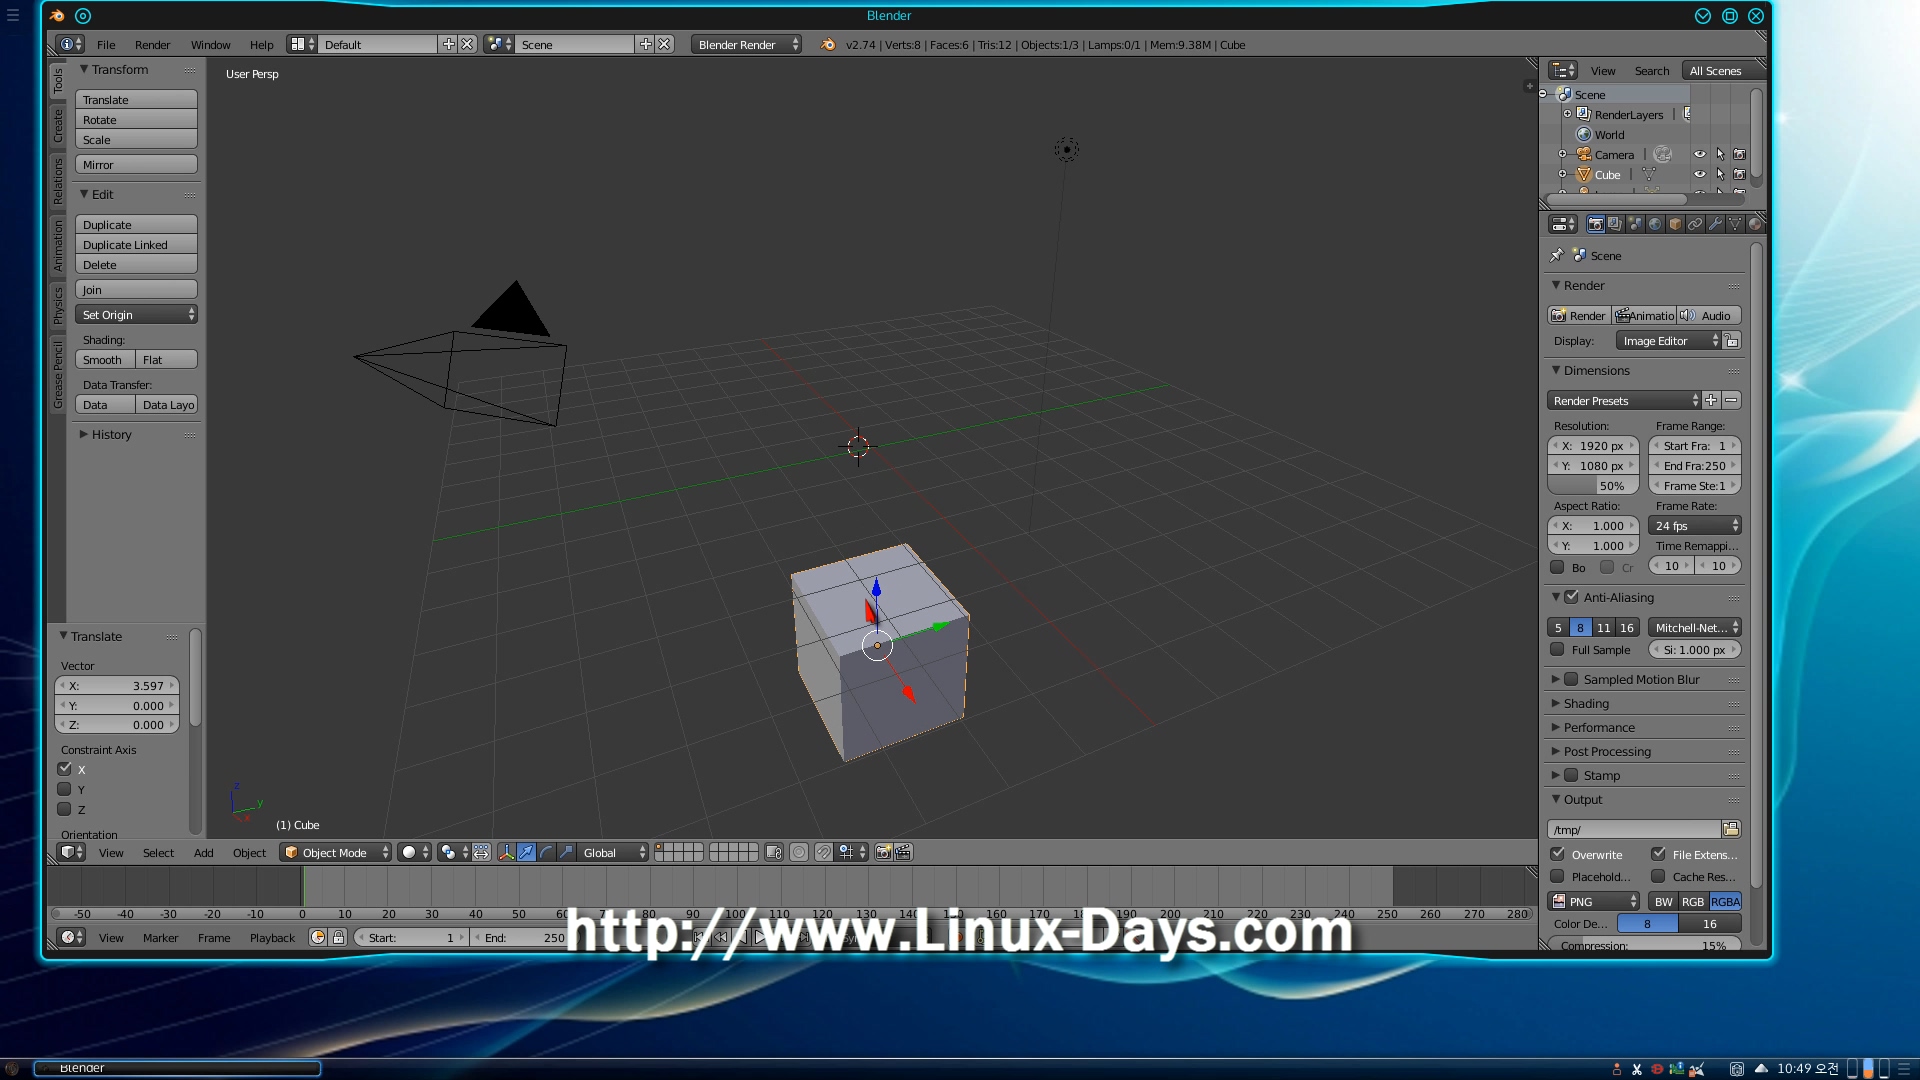The height and width of the screenshot is (1080, 1920).
Task: Switch to the Physics tab in tool shelf
Action: (58, 306)
